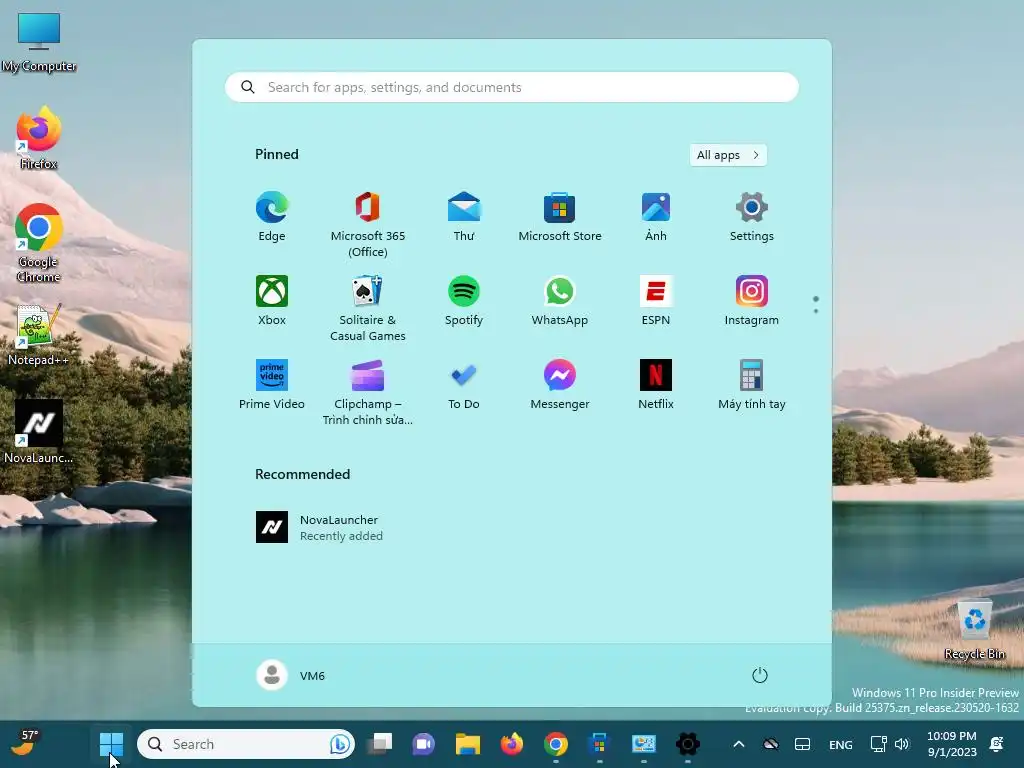Image resolution: width=1024 pixels, height=768 pixels.
Task: Switch to Google Chrome on taskbar
Action: [556, 744]
